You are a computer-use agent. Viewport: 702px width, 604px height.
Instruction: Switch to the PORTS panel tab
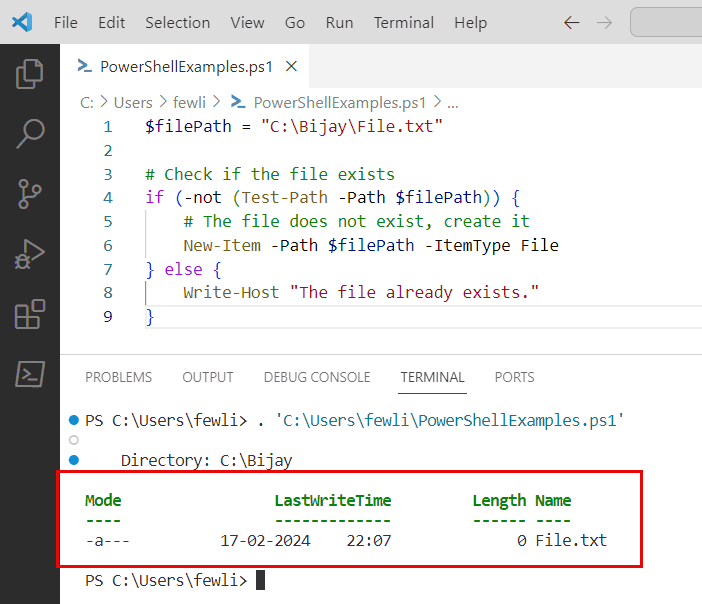pos(514,377)
